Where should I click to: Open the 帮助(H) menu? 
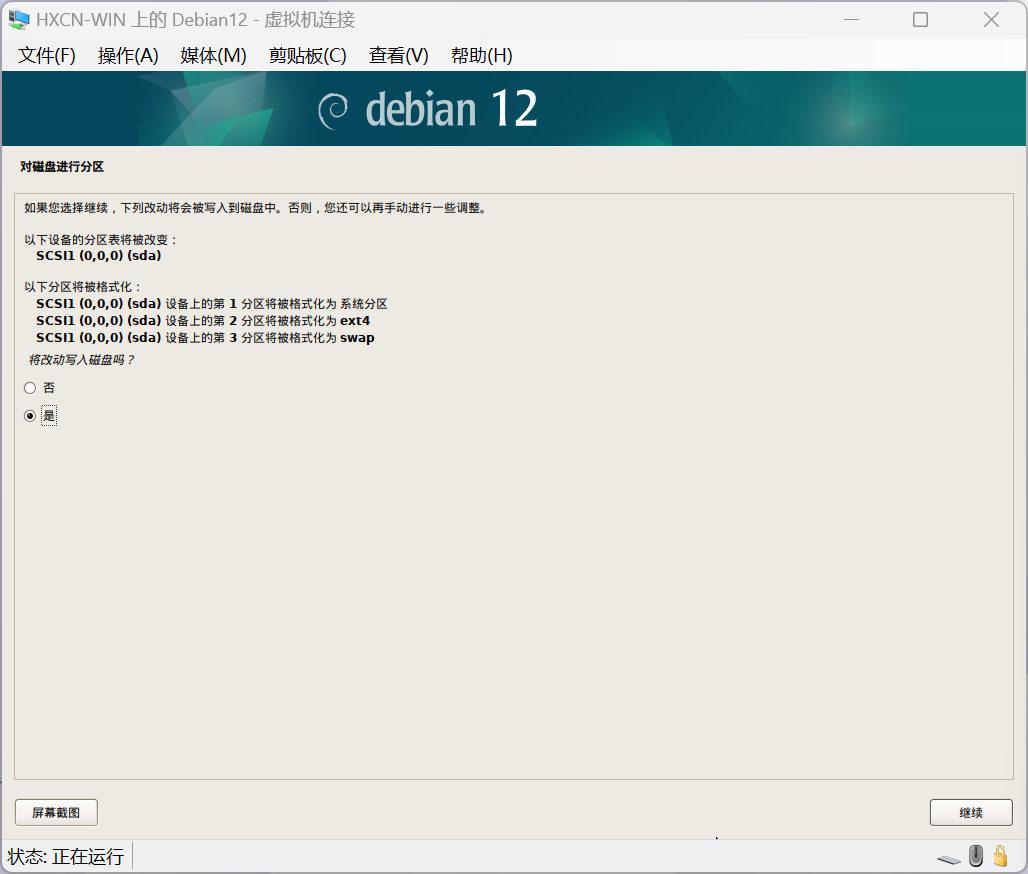tap(482, 56)
